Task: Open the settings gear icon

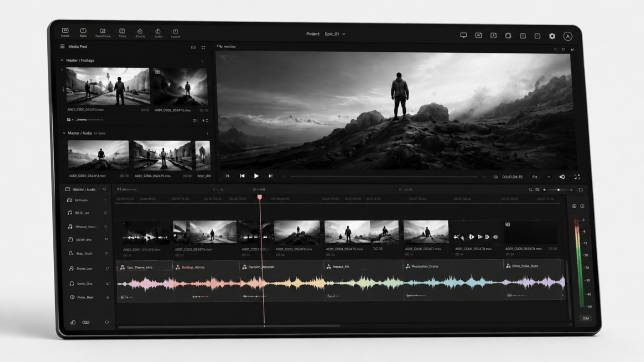Action: [x=552, y=36]
